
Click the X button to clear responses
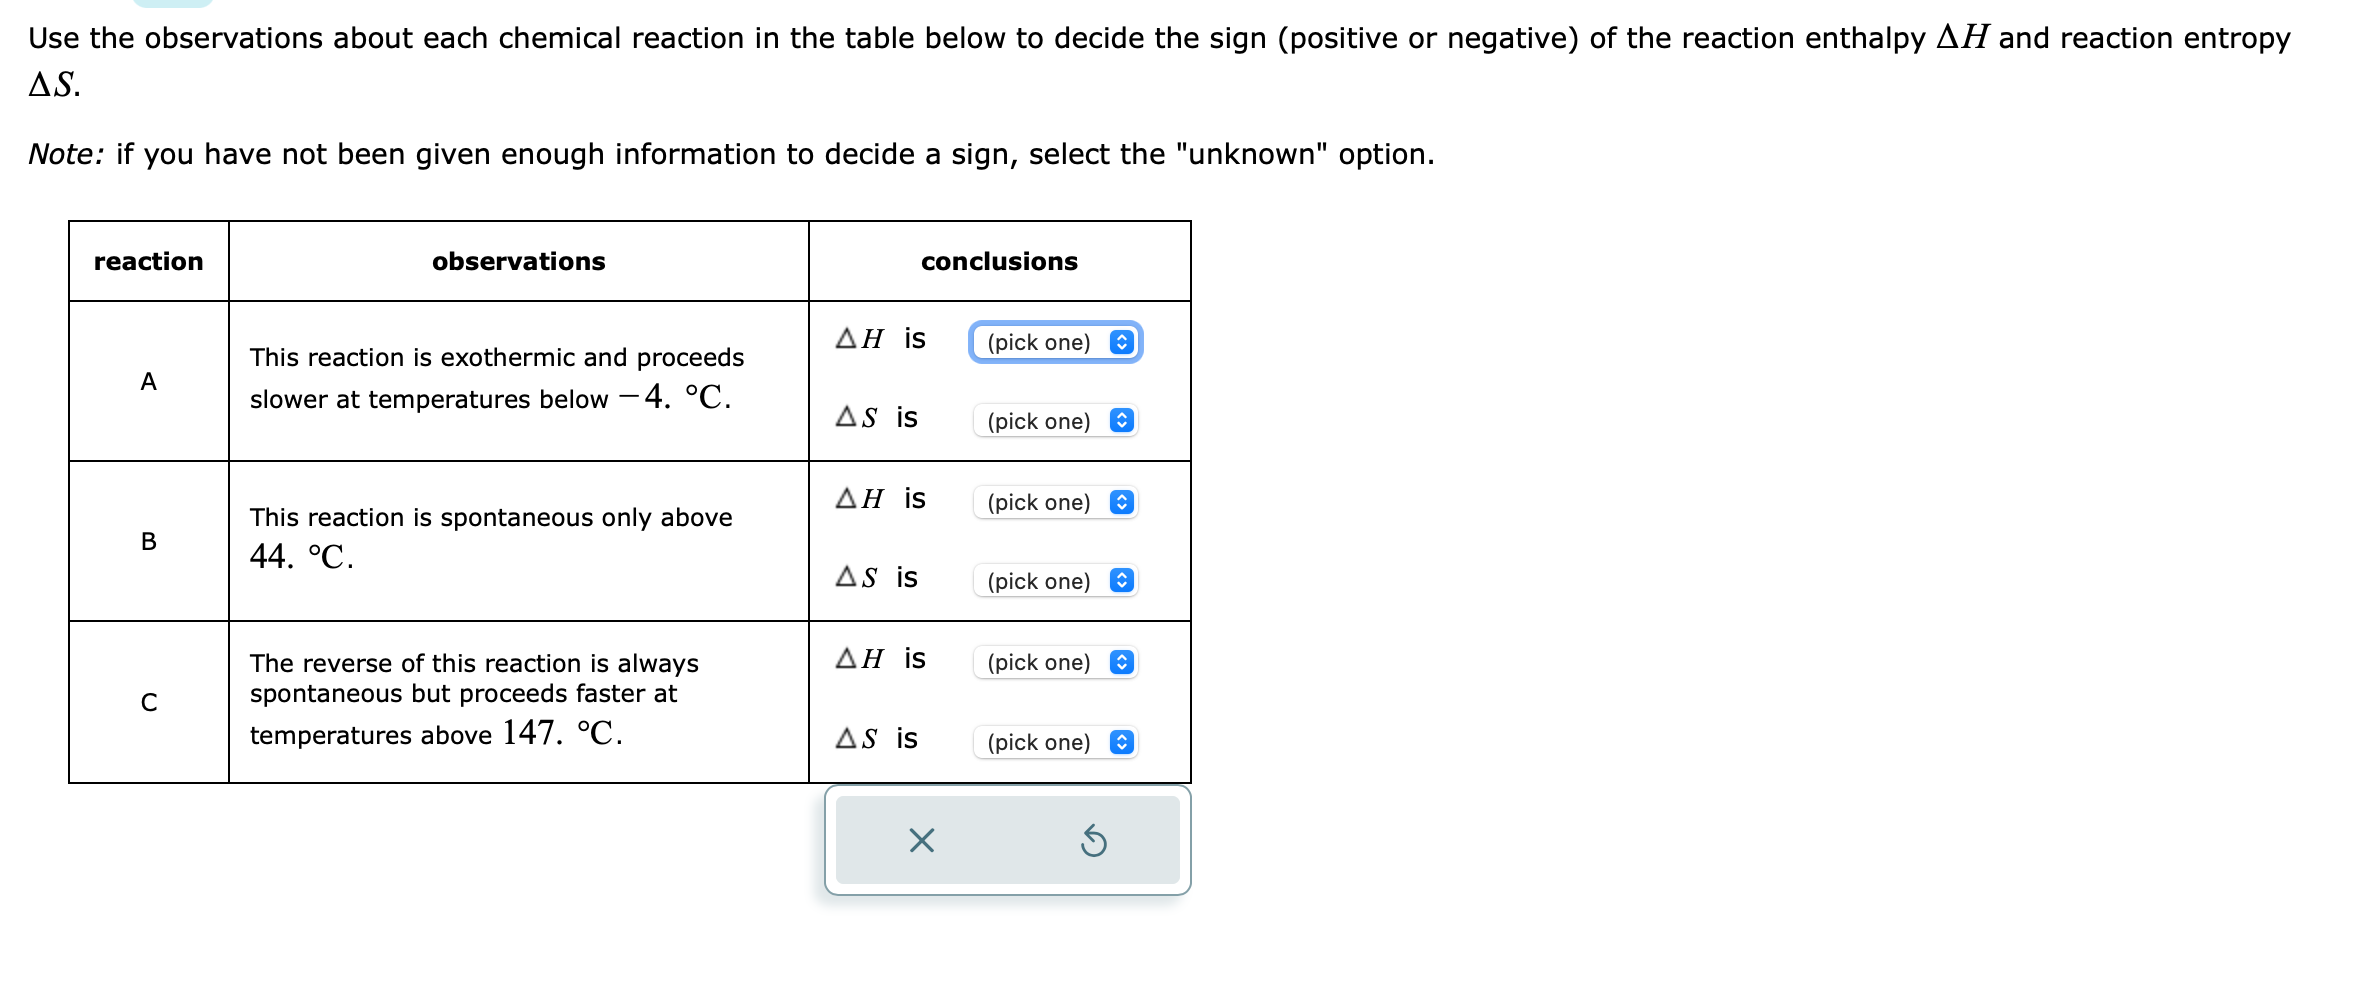(x=919, y=841)
